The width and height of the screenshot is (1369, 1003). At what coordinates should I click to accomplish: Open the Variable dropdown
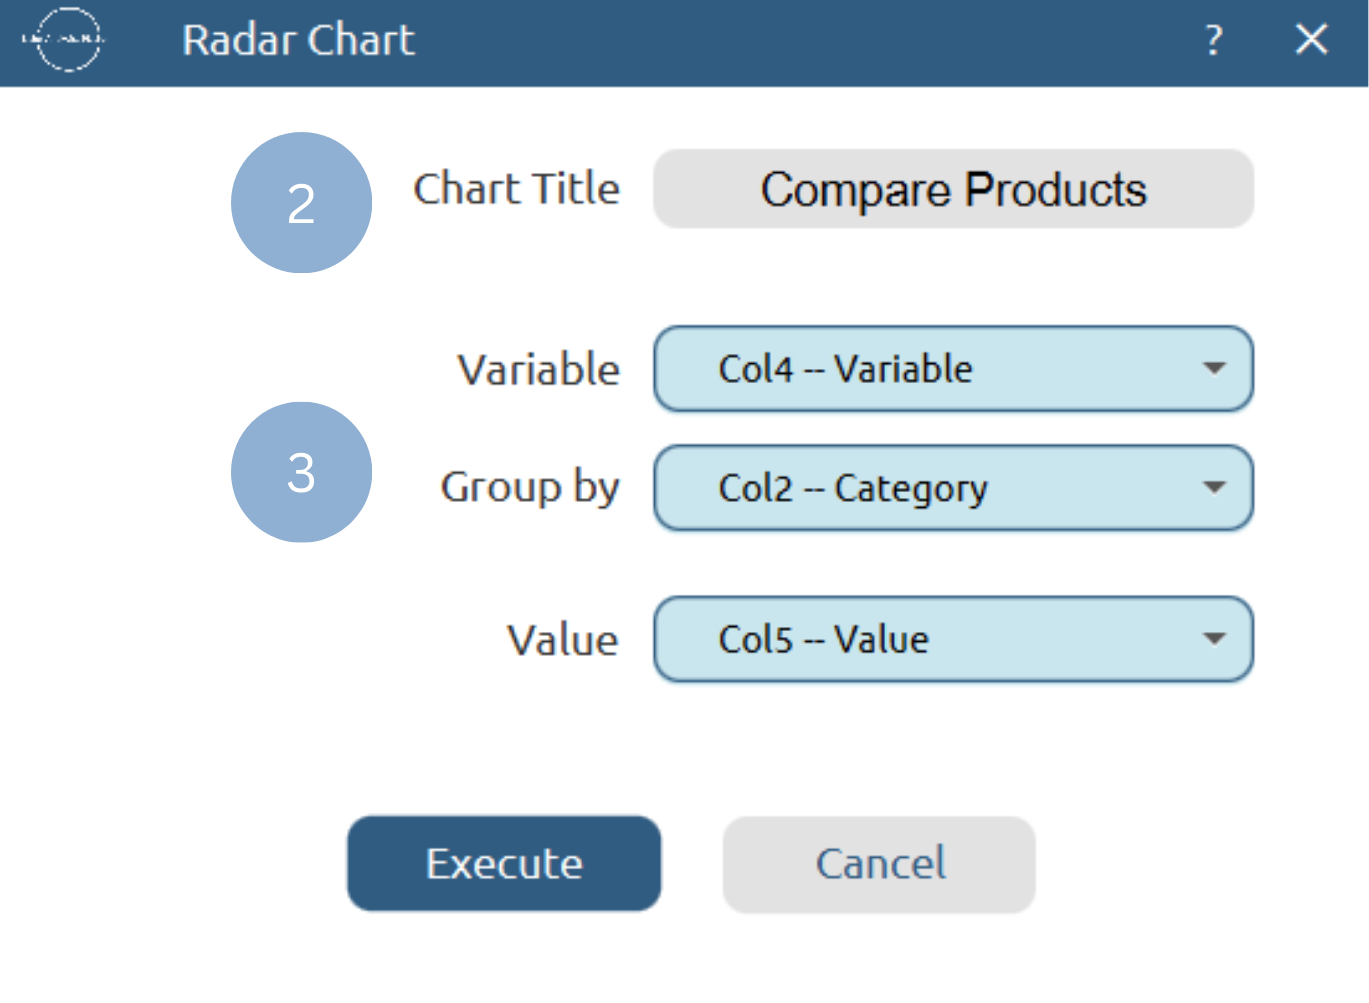pos(952,369)
